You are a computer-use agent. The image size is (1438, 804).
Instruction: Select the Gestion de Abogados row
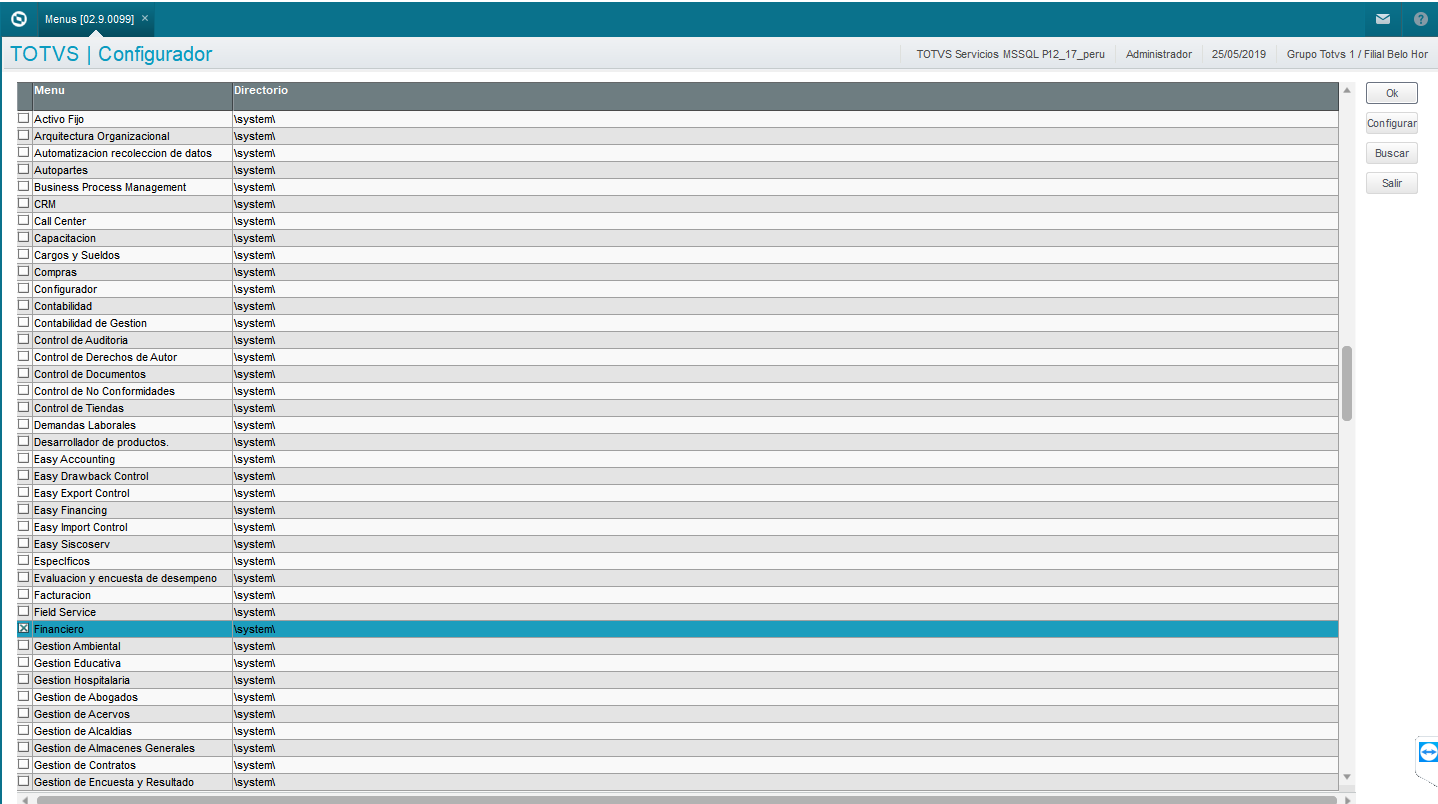coord(678,697)
